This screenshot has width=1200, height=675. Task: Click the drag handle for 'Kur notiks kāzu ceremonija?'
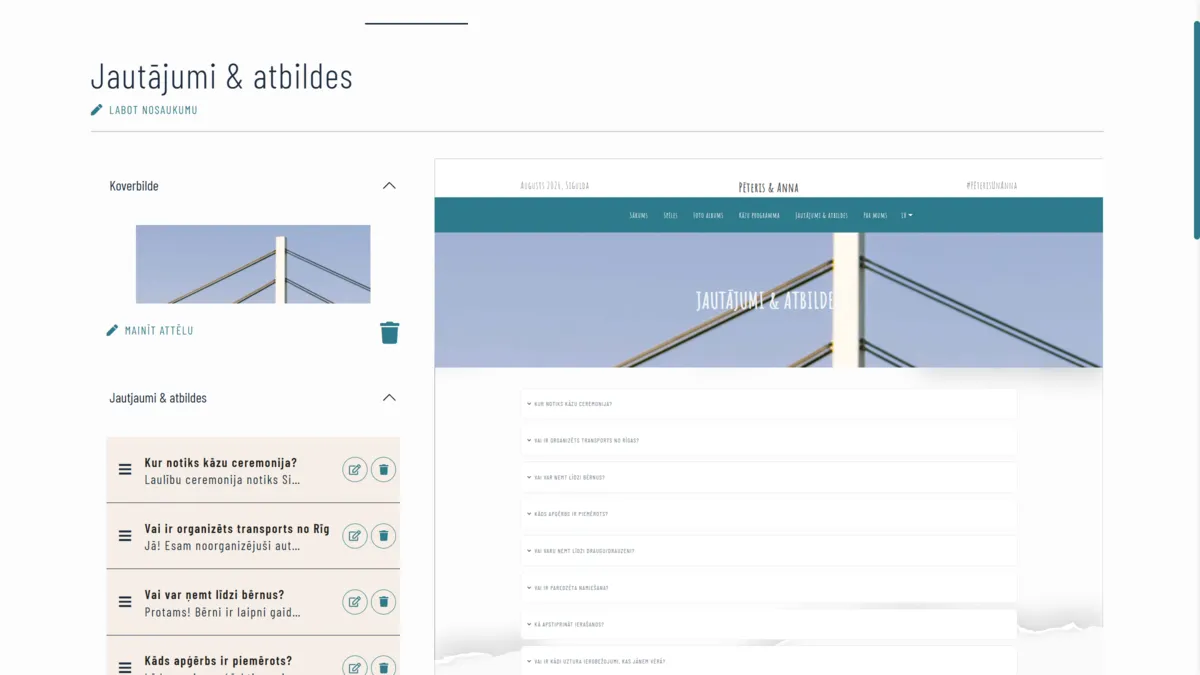[x=125, y=470]
